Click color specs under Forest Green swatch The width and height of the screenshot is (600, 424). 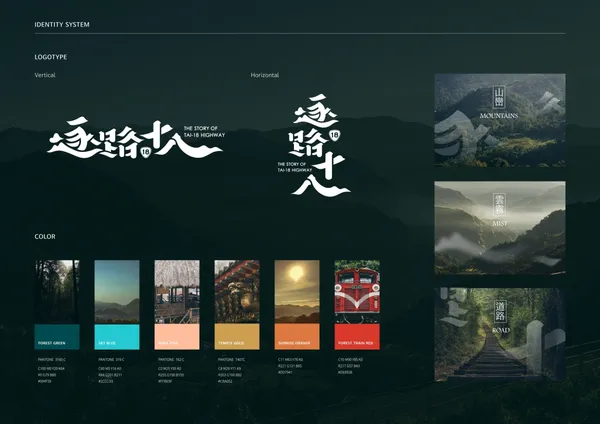pos(51,370)
